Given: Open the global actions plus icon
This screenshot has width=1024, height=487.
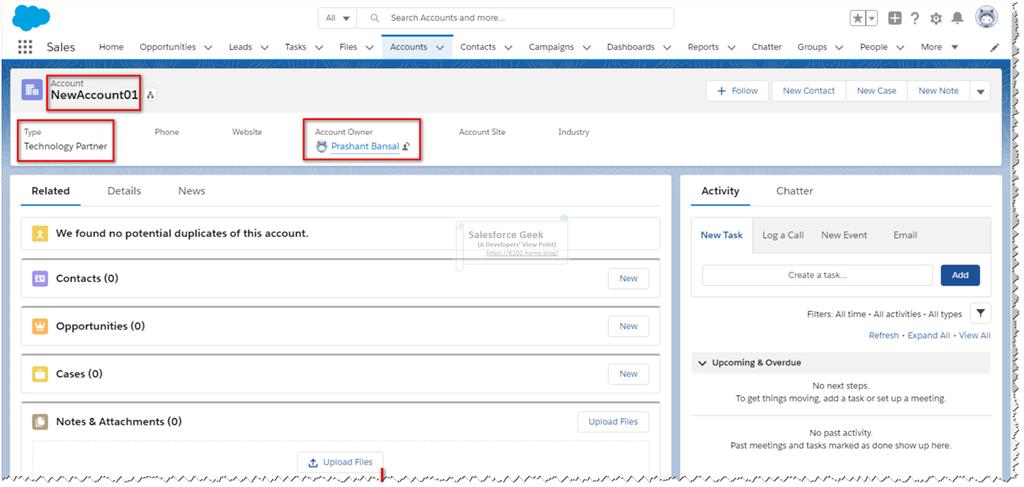Looking at the screenshot, I should 895,18.
